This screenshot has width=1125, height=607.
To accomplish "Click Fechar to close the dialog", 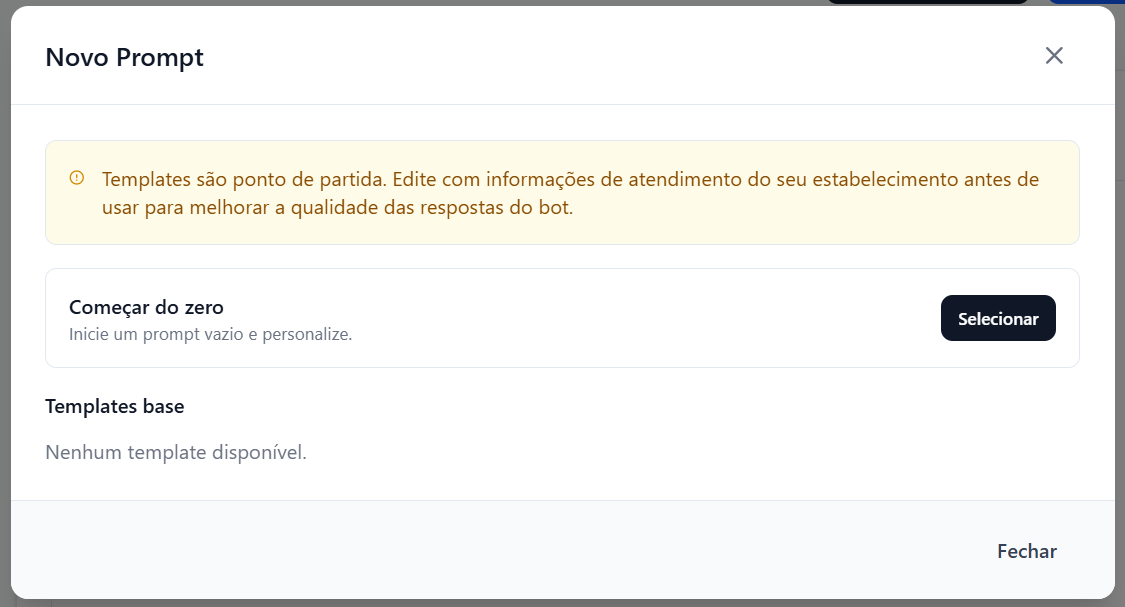I will coord(1026,551).
